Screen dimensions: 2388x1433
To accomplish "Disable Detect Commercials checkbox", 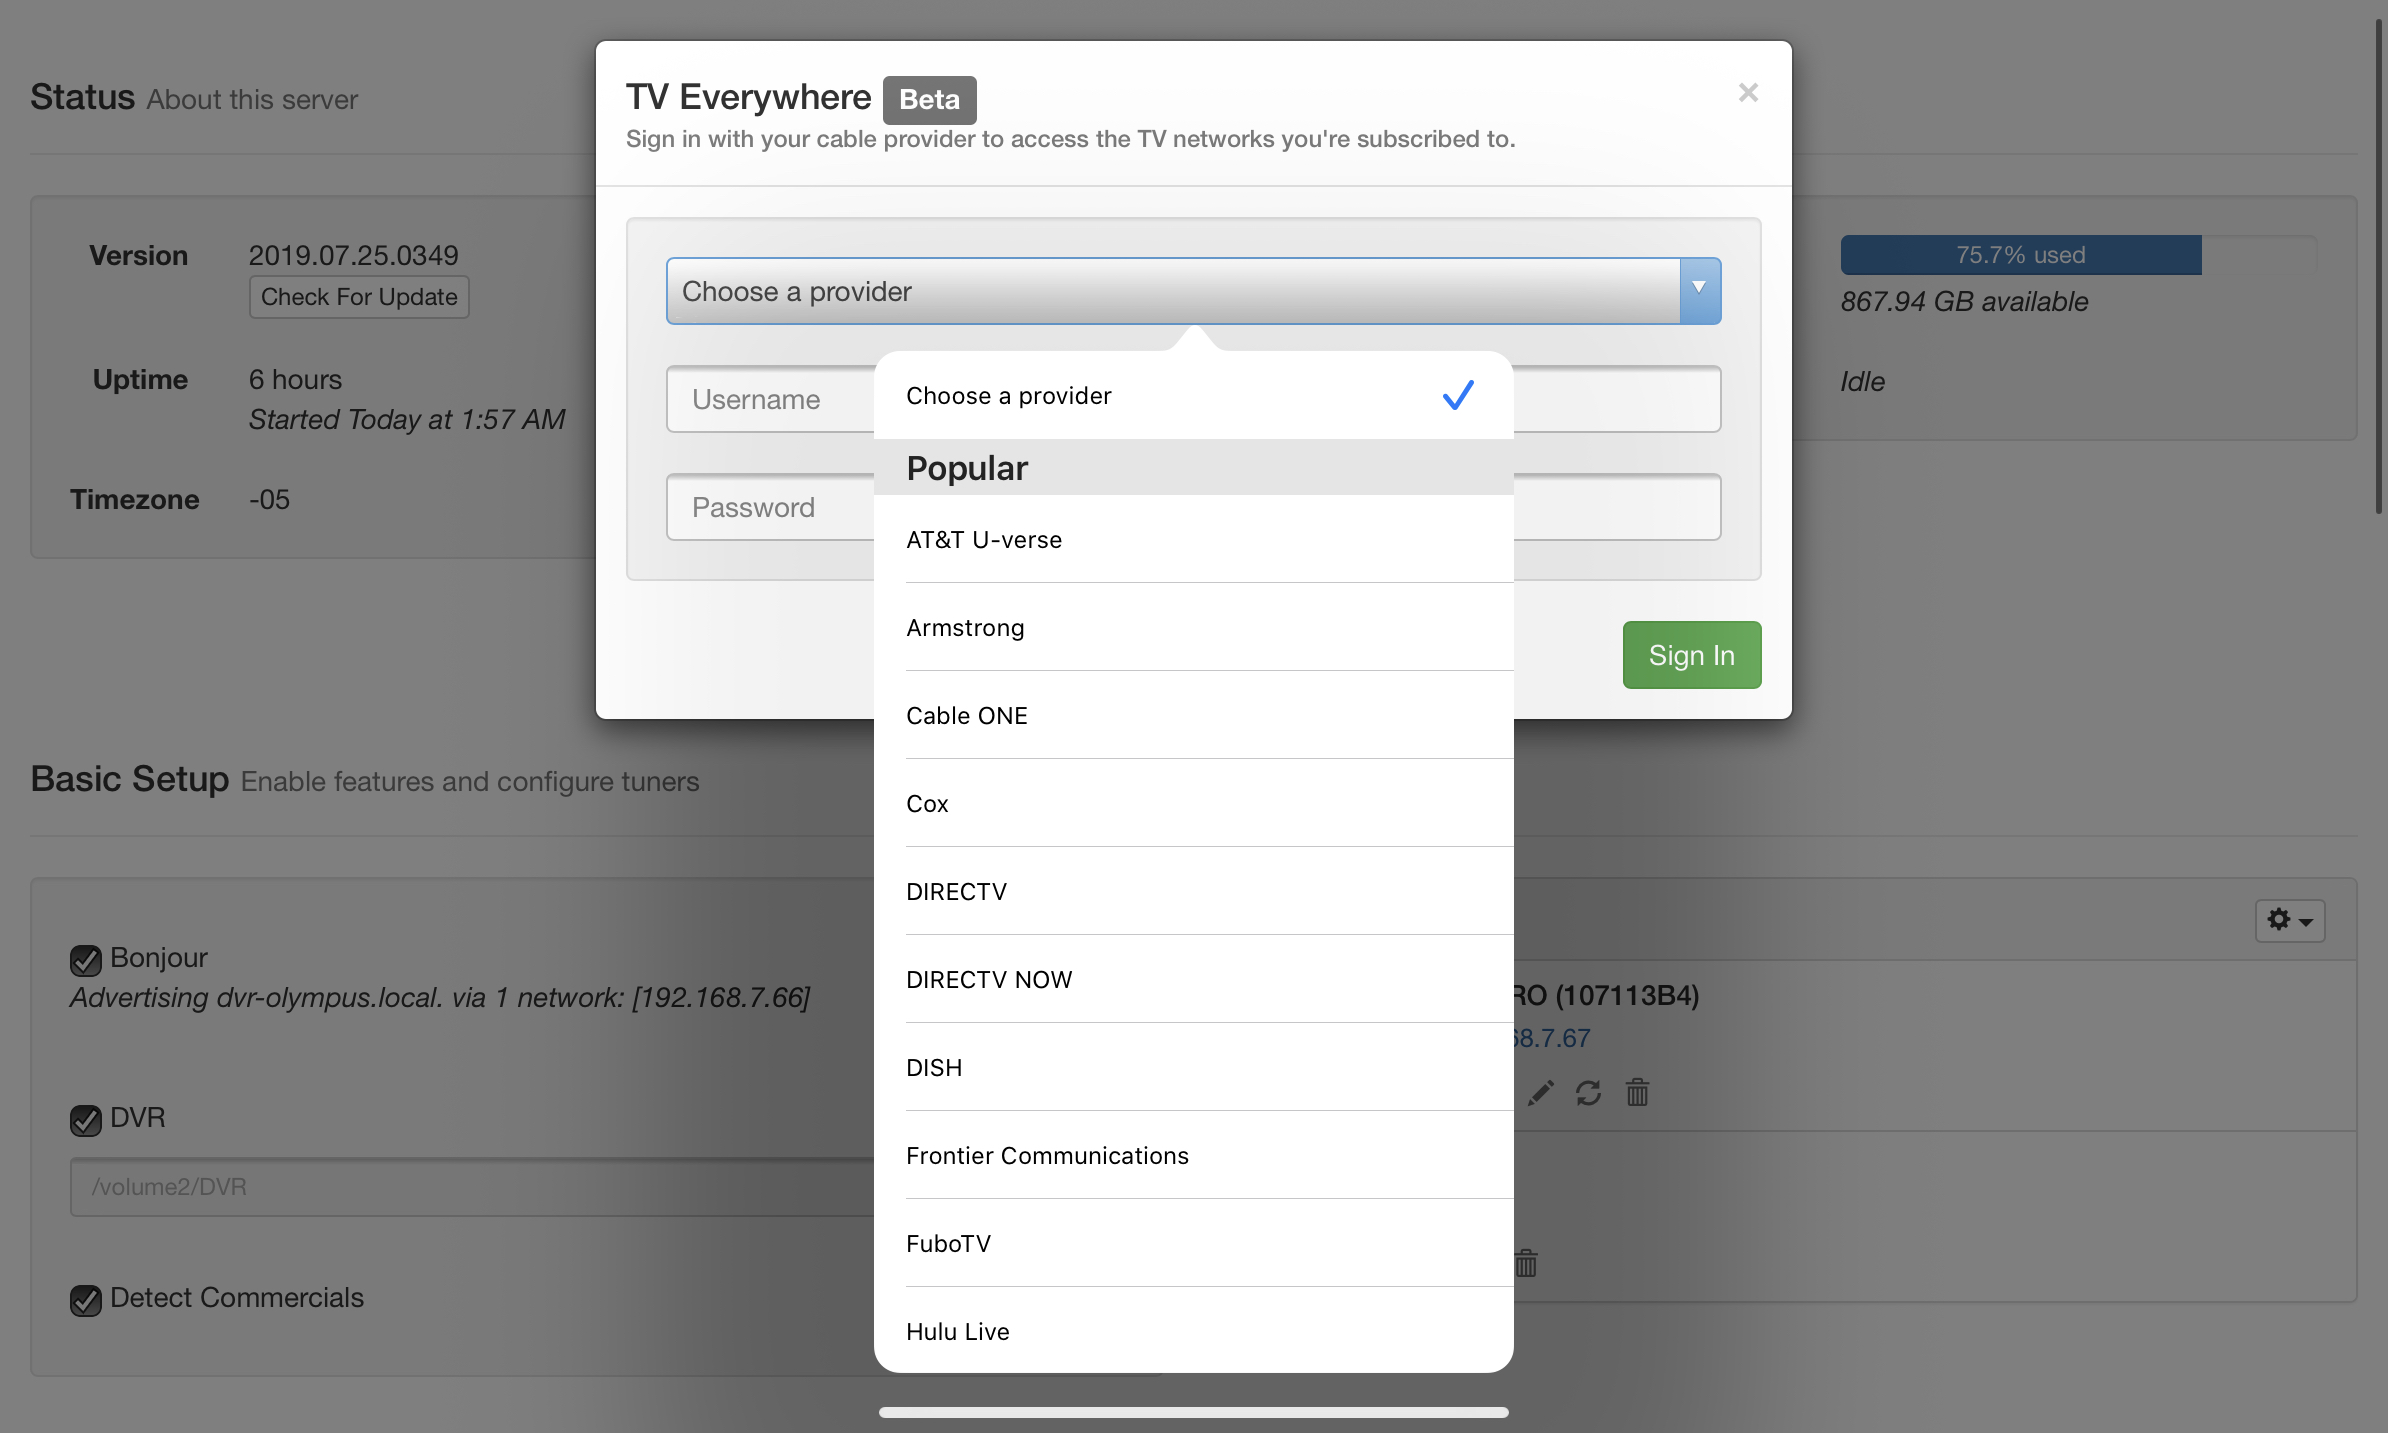I will pos(86,1300).
